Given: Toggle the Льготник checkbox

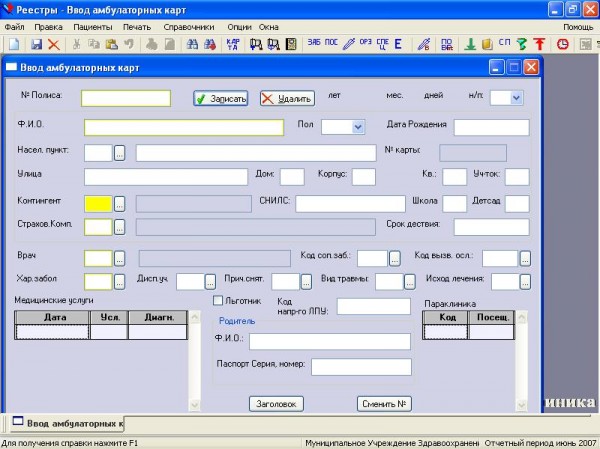Looking at the screenshot, I should click(218, 300).
